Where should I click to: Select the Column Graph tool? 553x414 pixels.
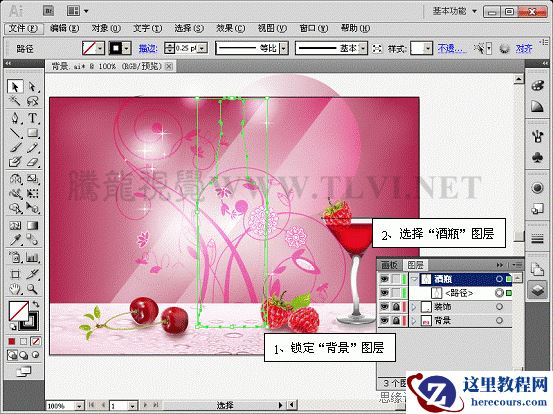click(32, 257)
